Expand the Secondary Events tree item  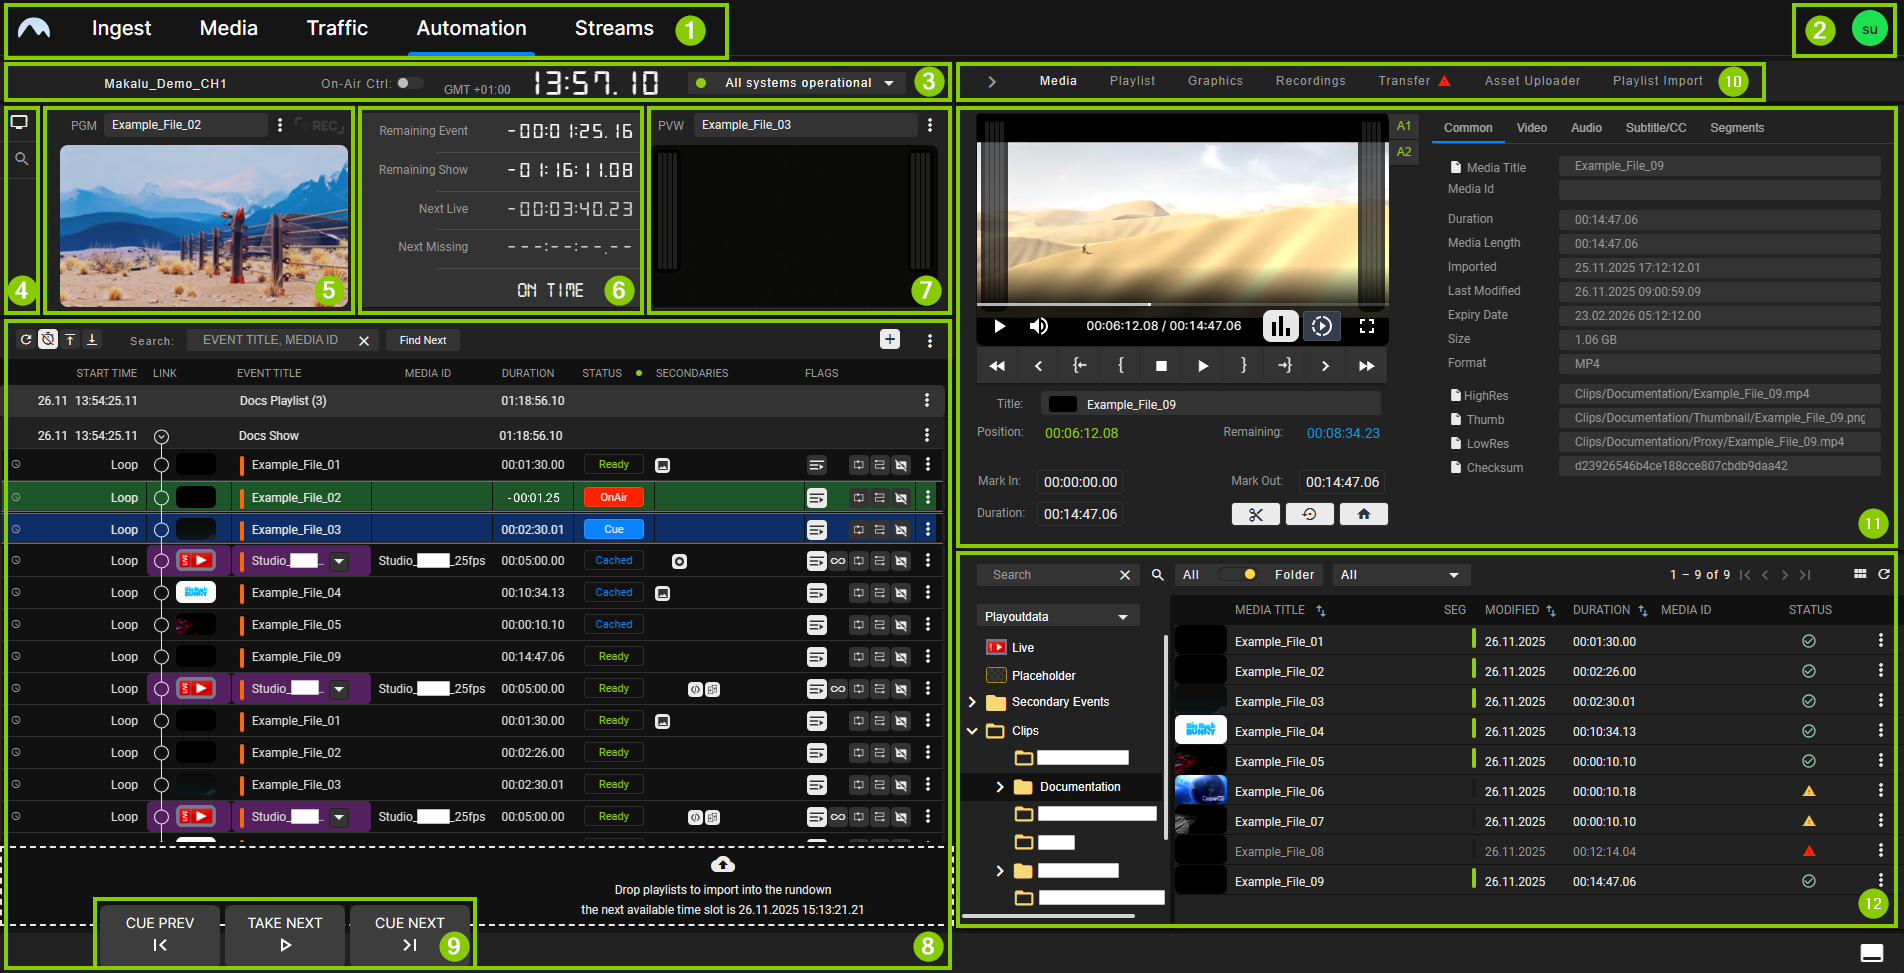971,701
